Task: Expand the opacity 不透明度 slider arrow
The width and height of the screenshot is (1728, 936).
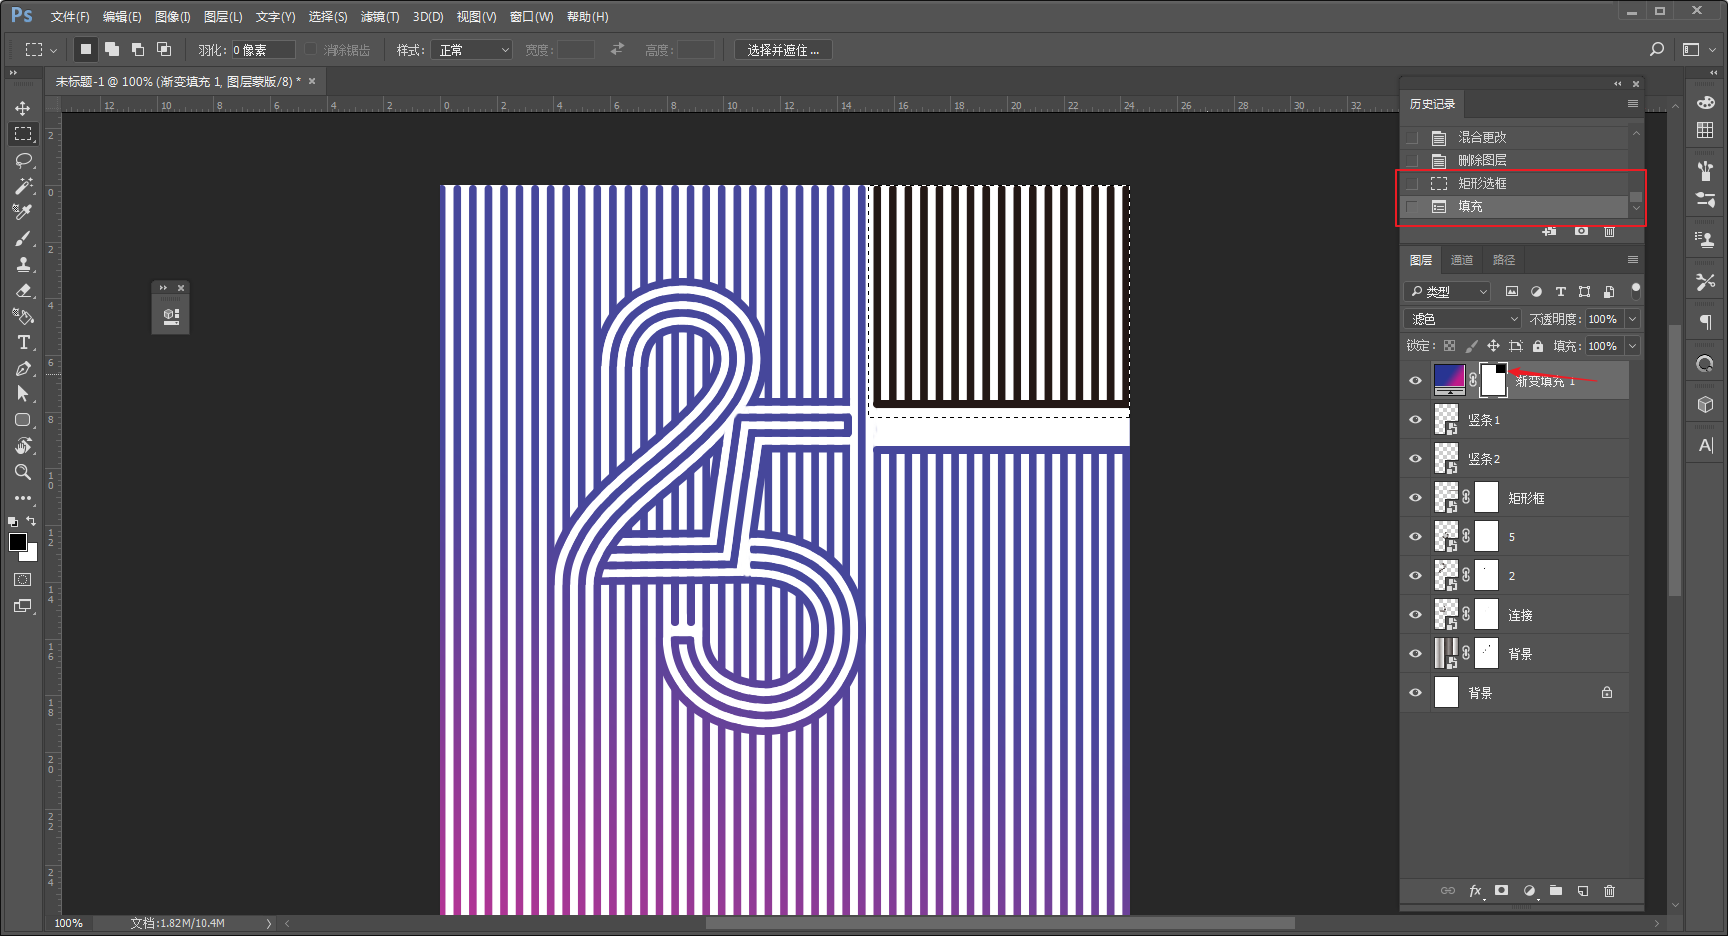Action: [1632, 319]
